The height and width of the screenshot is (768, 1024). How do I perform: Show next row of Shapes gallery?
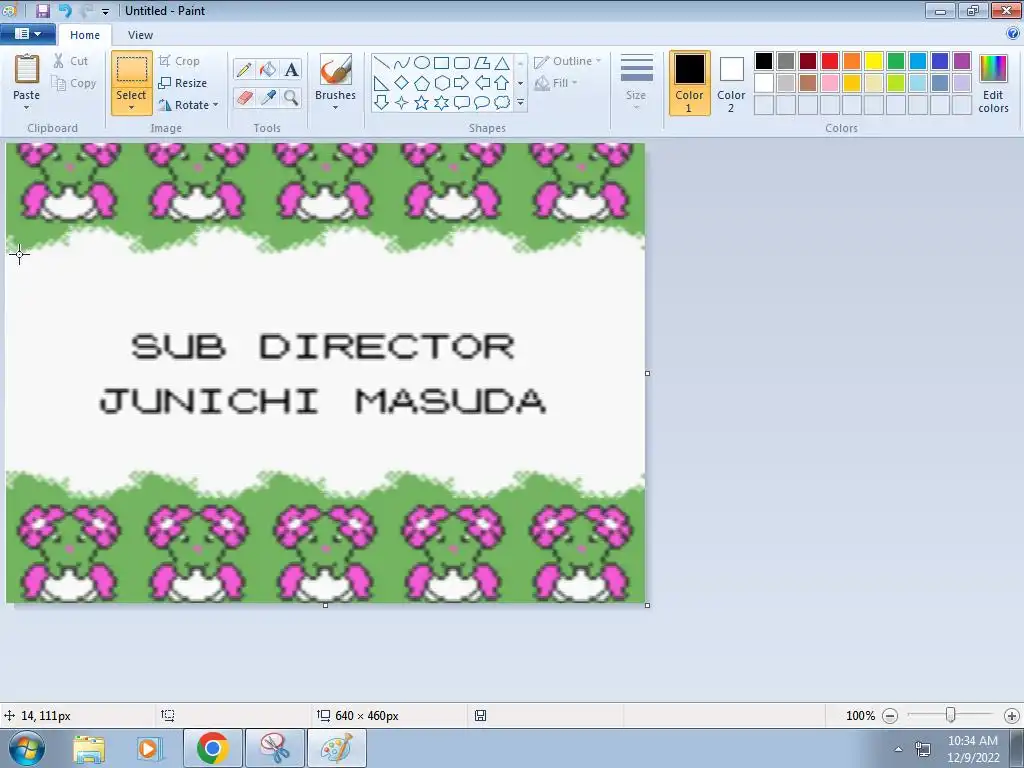pos(520,83)
